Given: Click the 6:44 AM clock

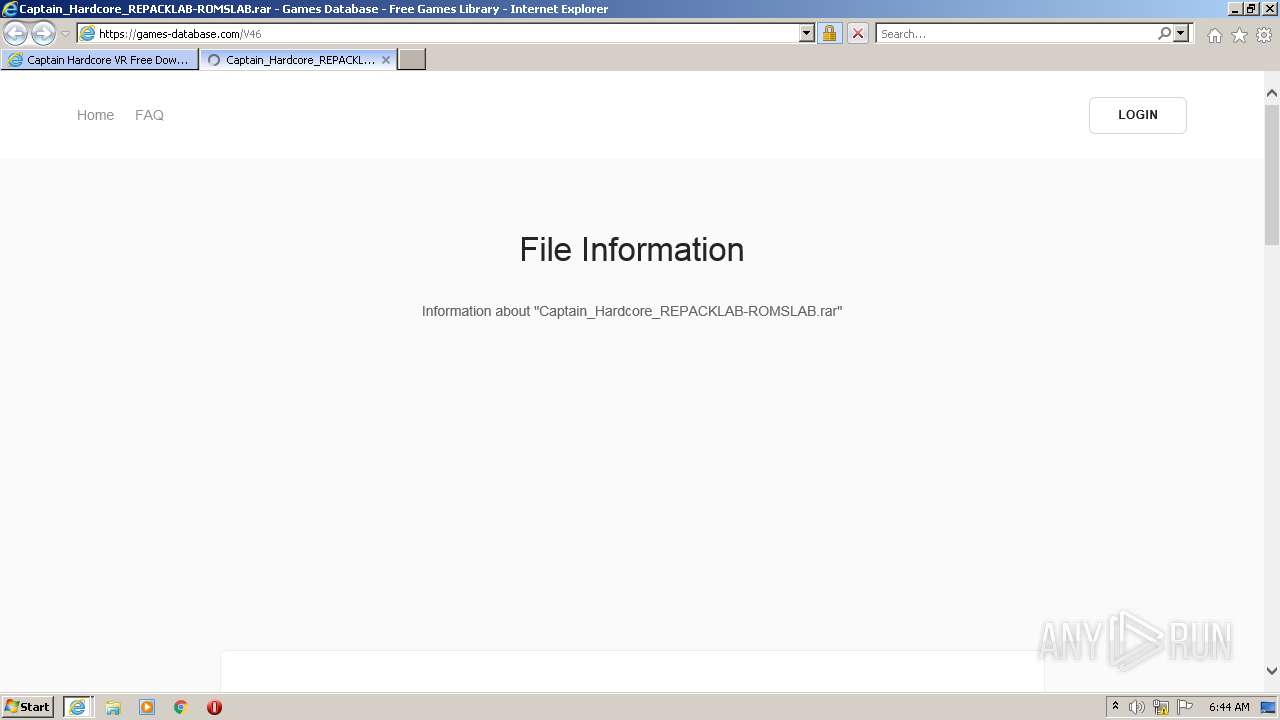Looking at the screenshot, I should pos(1229,707).
